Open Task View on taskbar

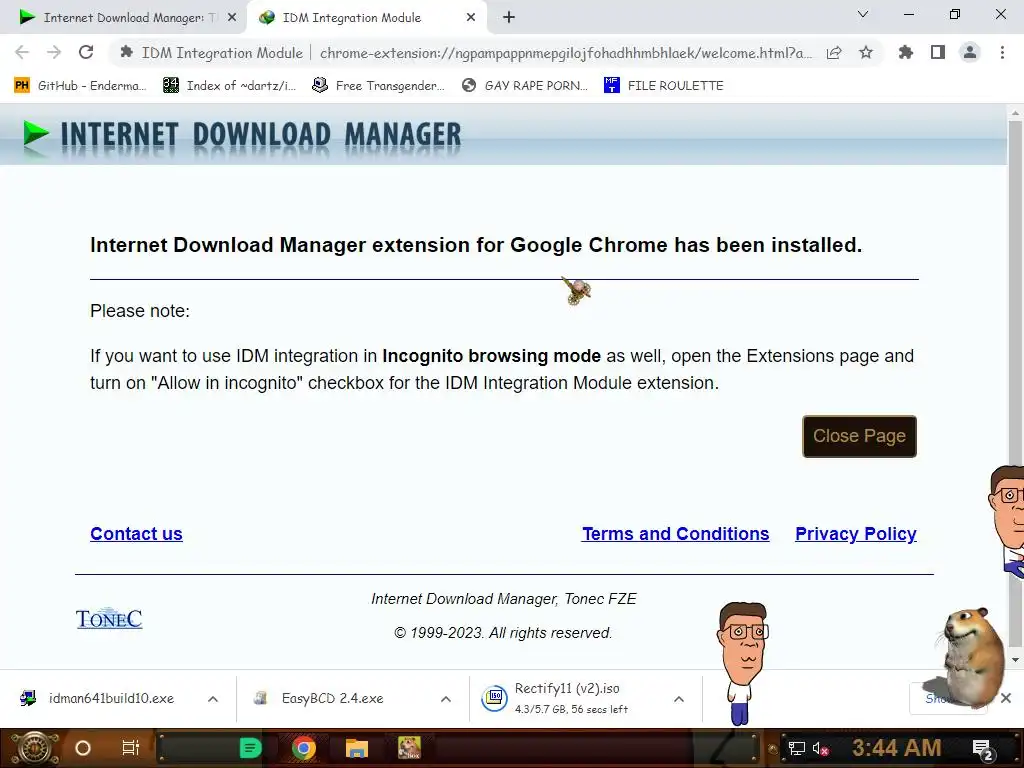pos(131,748)
